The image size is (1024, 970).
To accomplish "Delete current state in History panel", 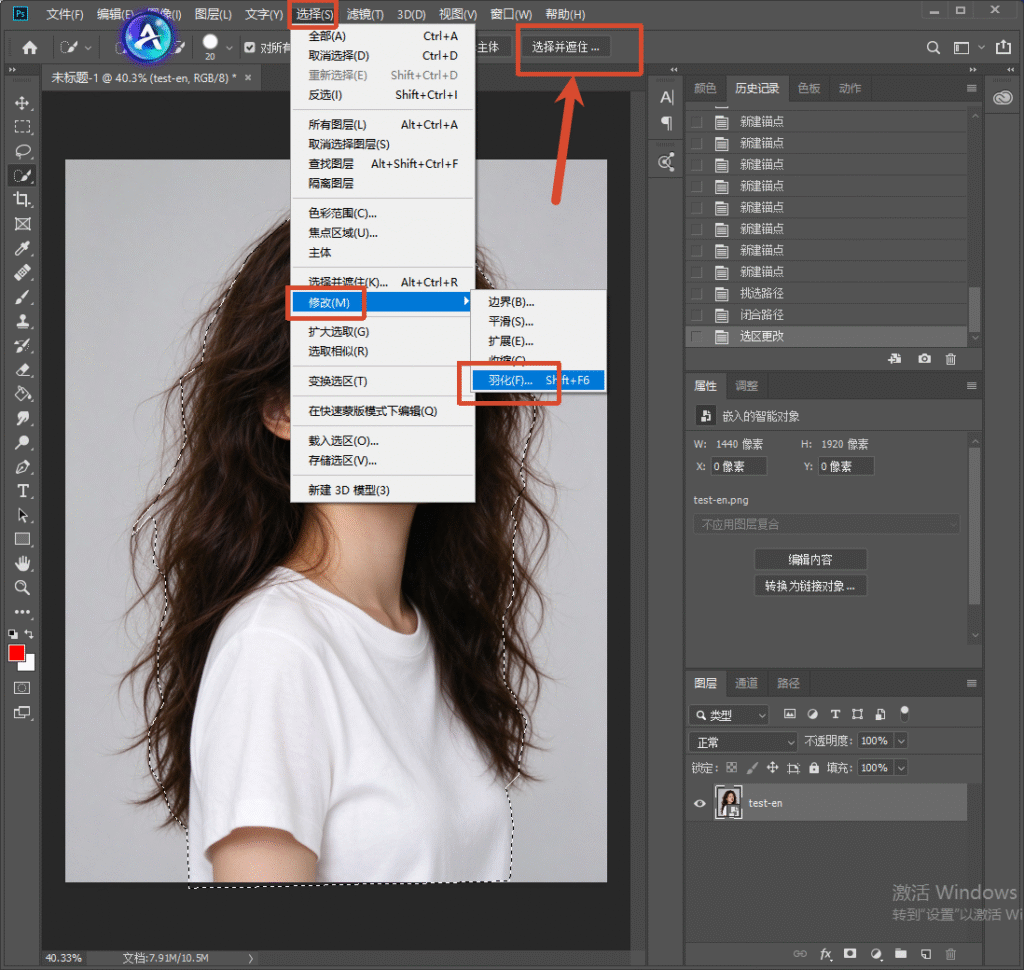I will click(951, 359).
